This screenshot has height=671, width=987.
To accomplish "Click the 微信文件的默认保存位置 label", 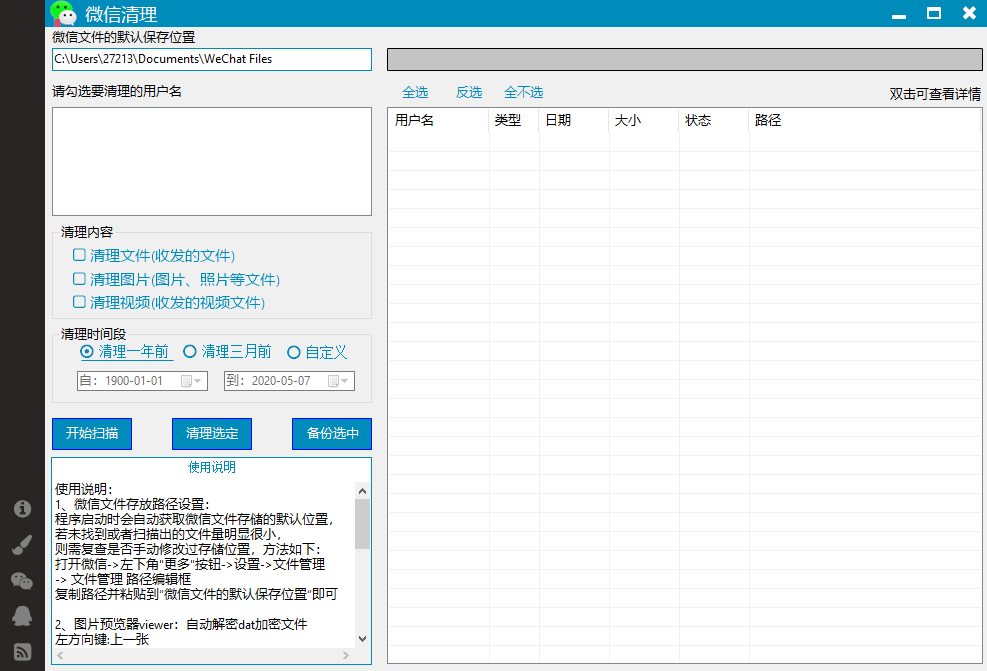I will point(123,37).
